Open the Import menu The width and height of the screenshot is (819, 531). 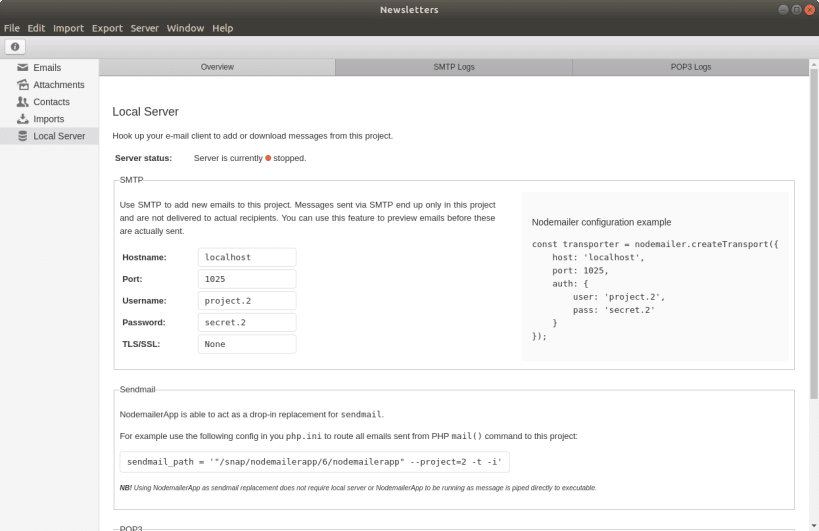[68, 28]
